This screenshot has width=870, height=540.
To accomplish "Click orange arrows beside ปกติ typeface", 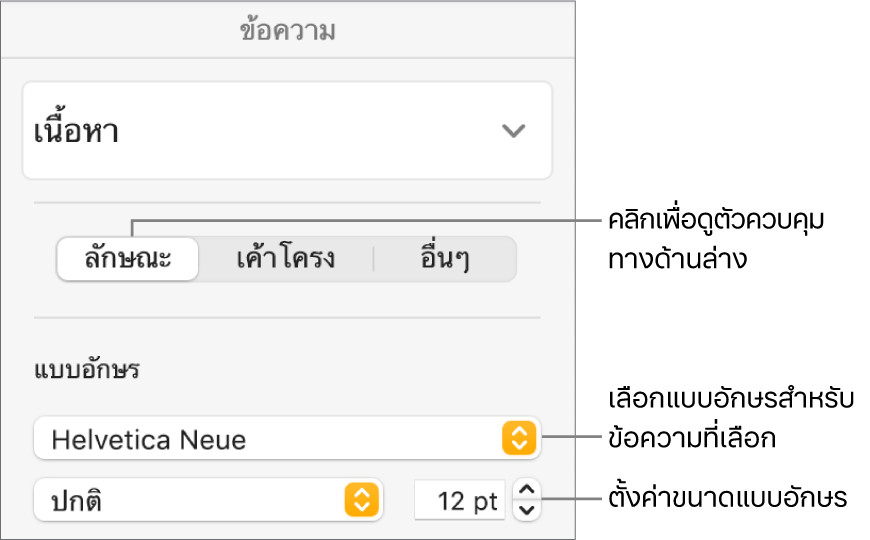I will (x=362, y=499).
